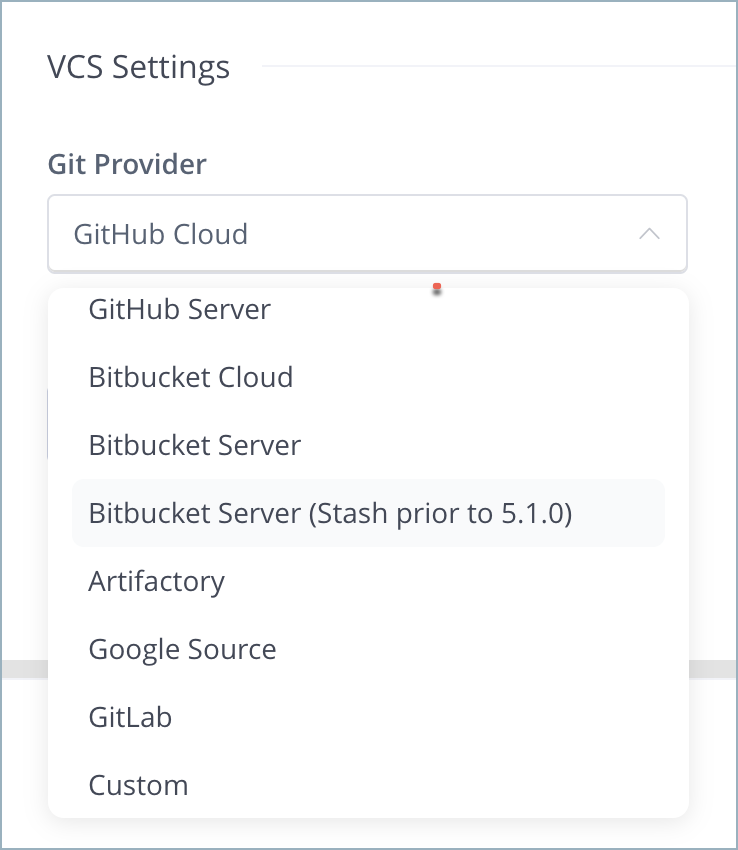Select Bitbucket Server option
Screen dimensions: 738x850
click(194, 446)
